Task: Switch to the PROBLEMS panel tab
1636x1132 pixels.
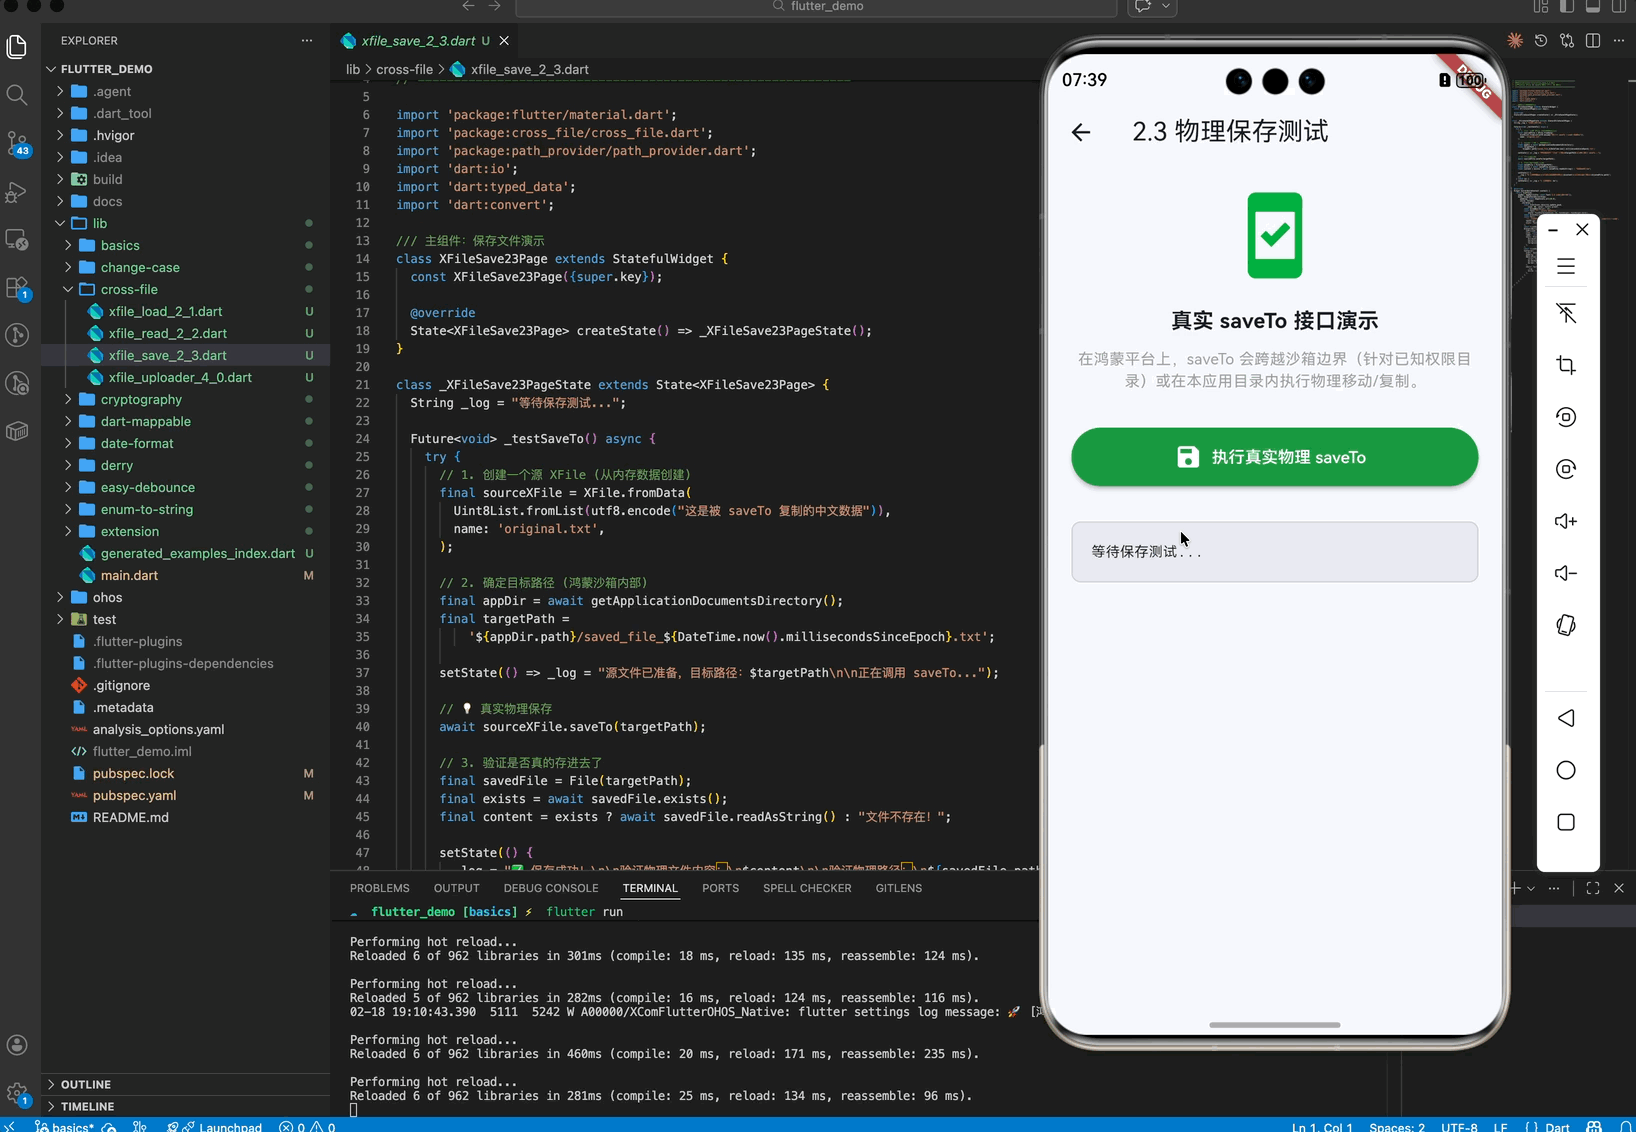Action: click(380, 888)
